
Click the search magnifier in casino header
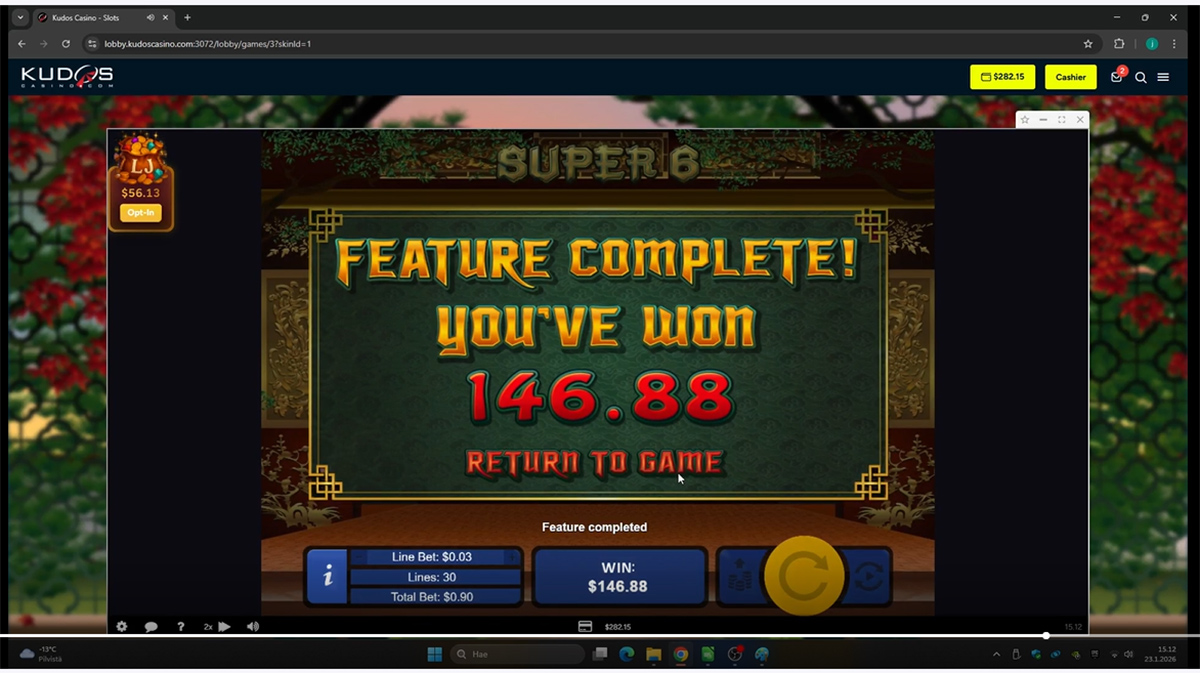1141,77
